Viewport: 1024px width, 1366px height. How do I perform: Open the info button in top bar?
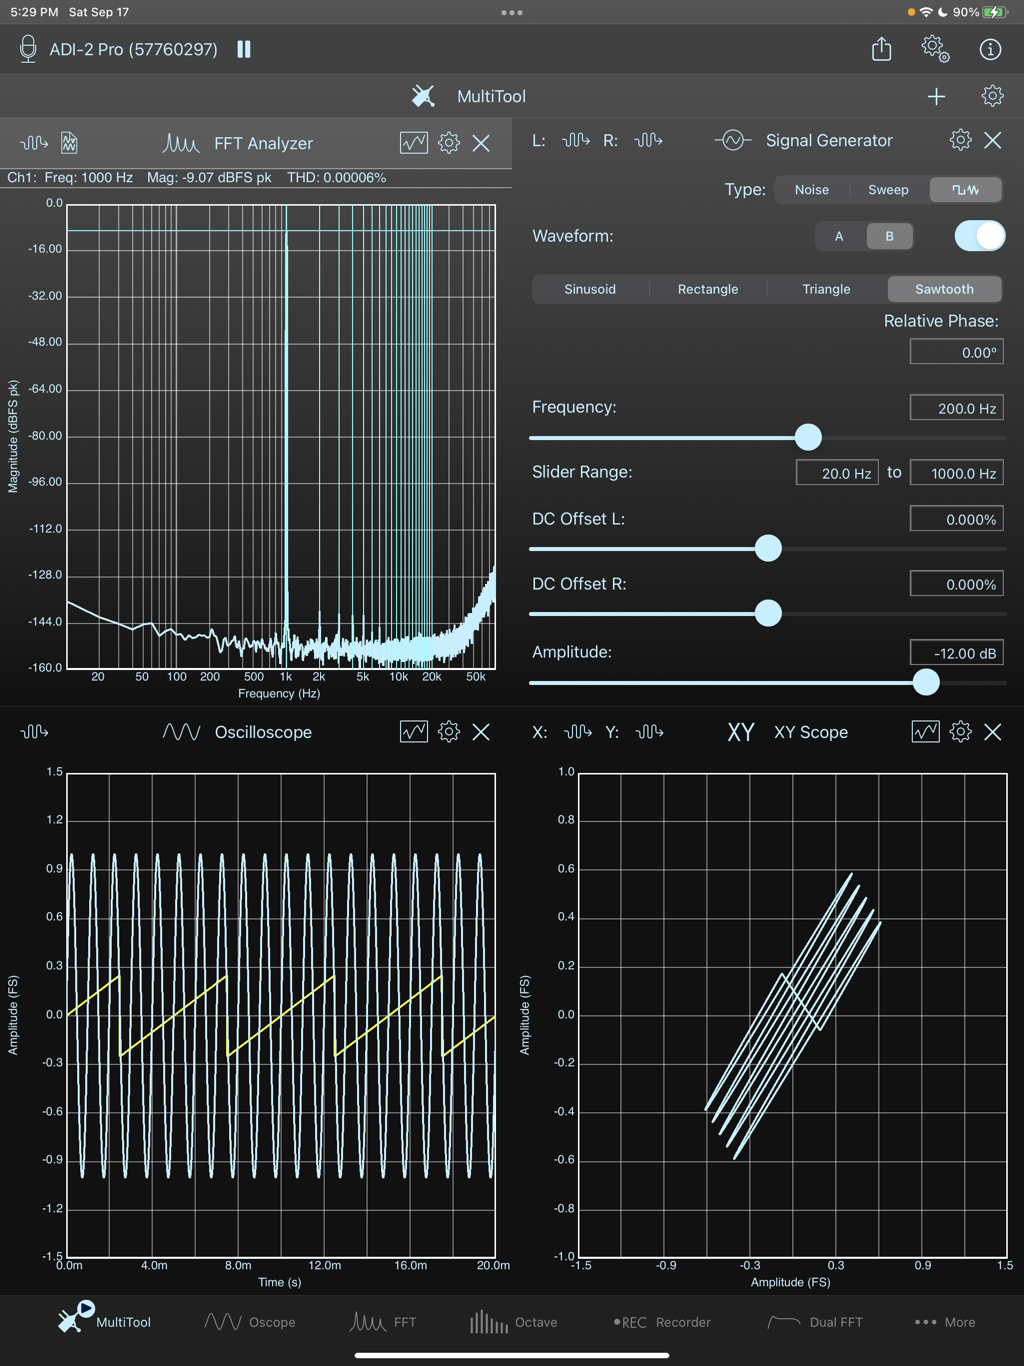coord(990,49)
